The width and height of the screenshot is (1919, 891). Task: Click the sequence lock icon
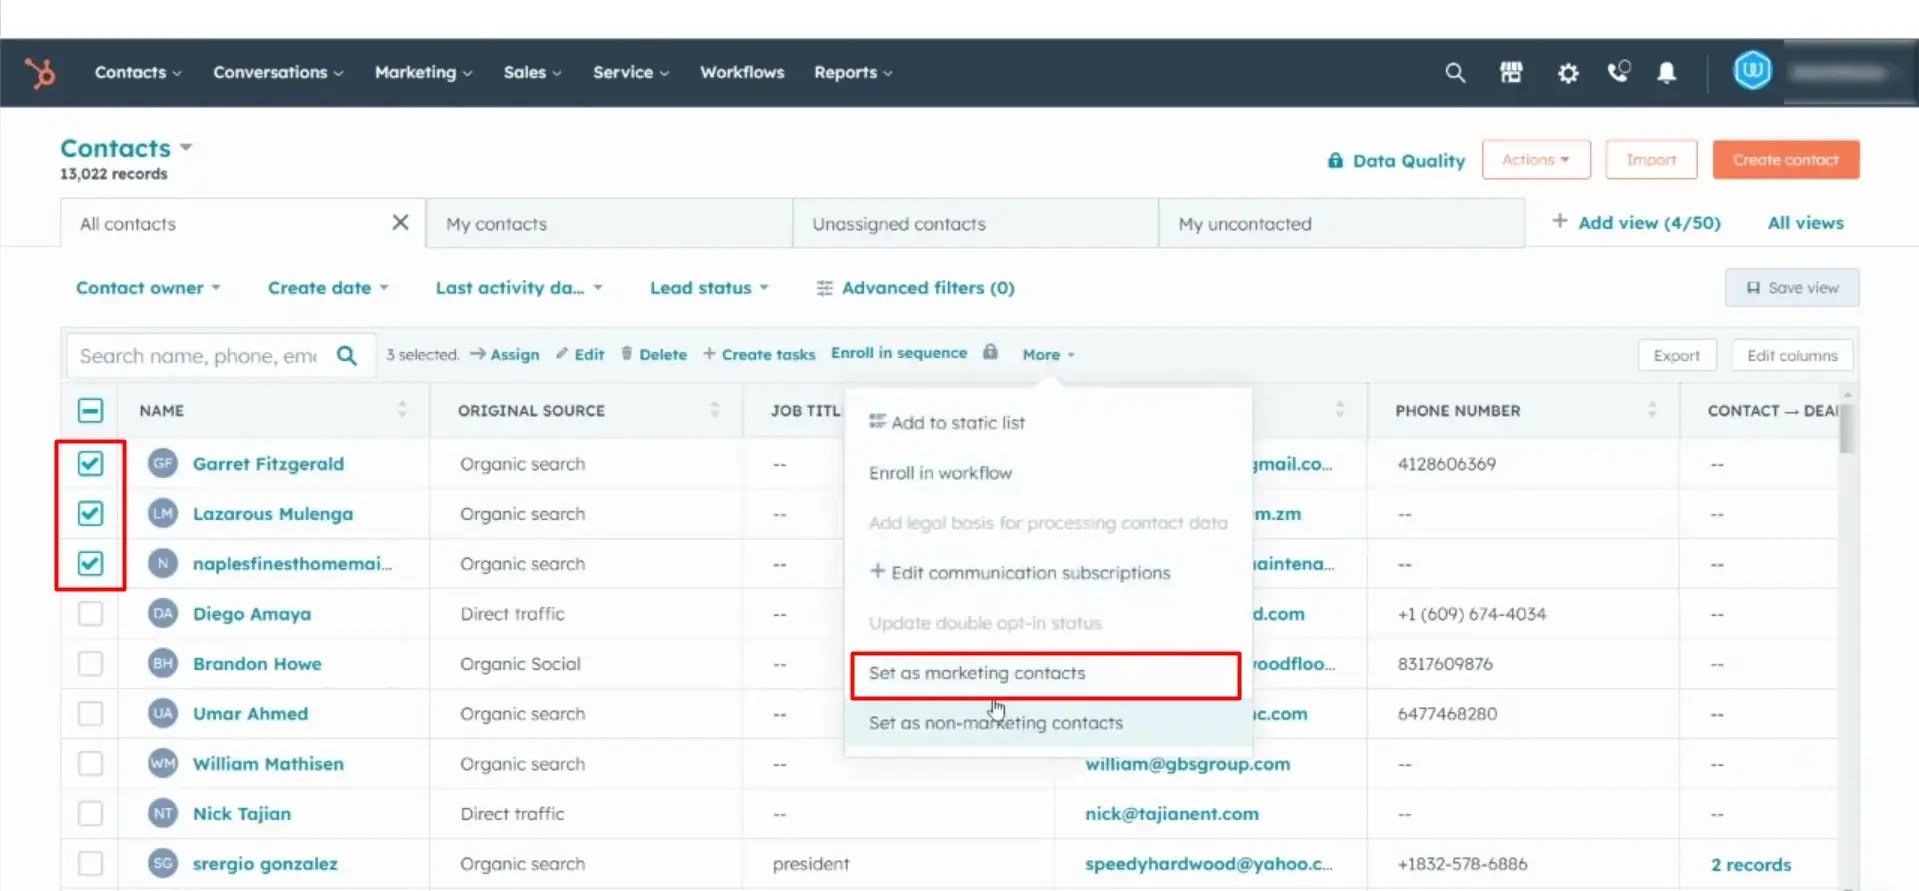click(990, 352)
